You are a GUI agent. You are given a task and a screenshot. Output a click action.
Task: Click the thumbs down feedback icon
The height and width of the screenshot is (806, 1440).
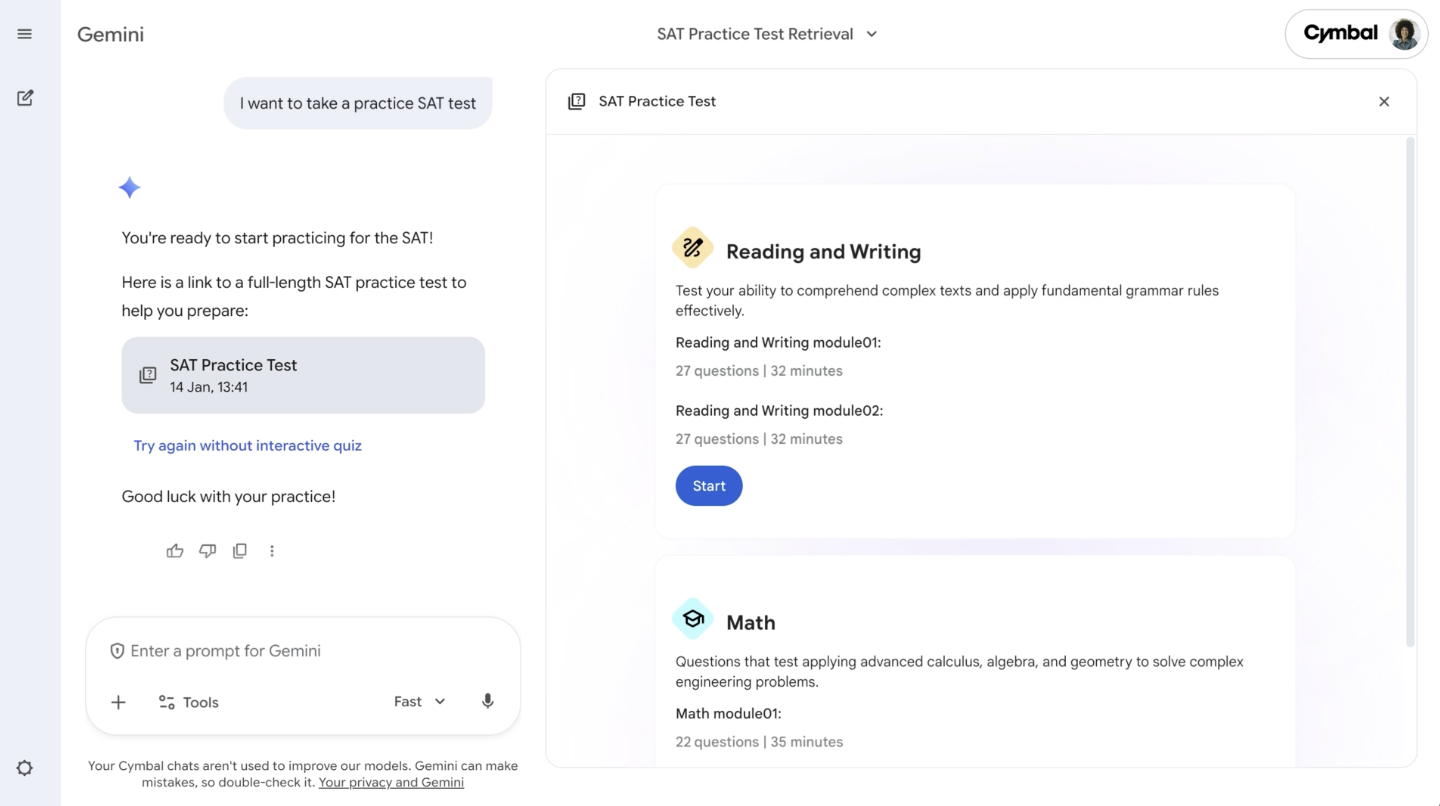[x=207, y=551]
